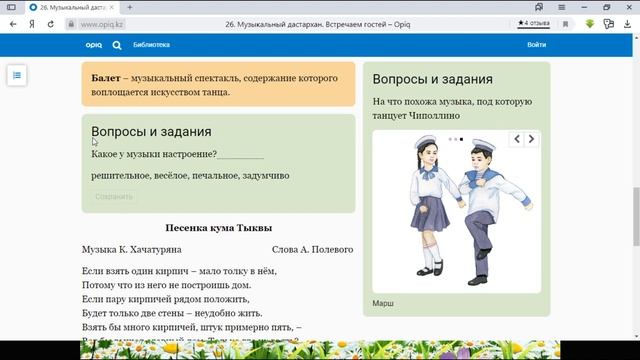Click the greyed 'Сохранить' button

point(114,197)
